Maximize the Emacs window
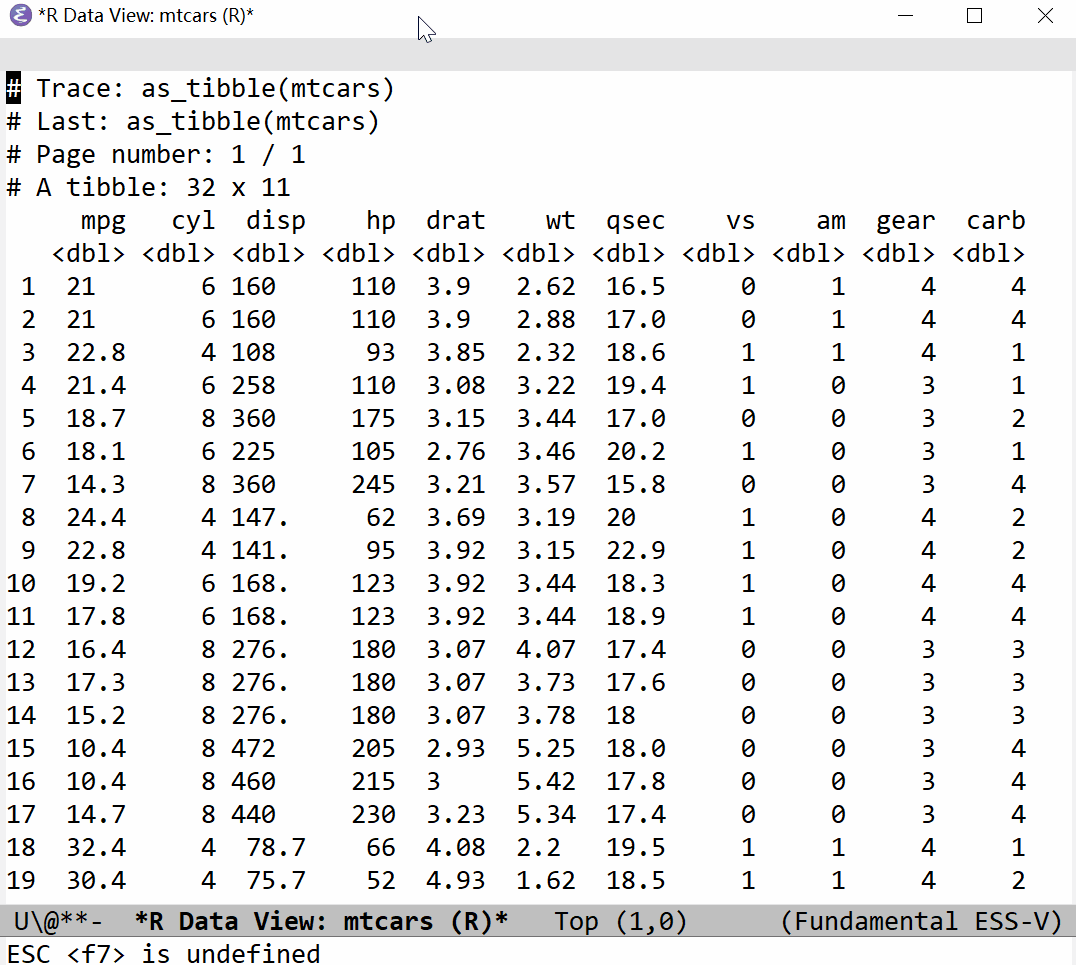 pyautogui.click(x=975, y=16)
